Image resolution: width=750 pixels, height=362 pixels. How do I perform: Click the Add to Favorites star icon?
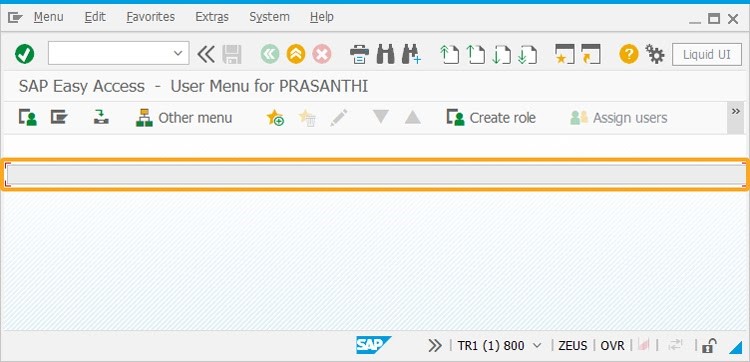276,118
